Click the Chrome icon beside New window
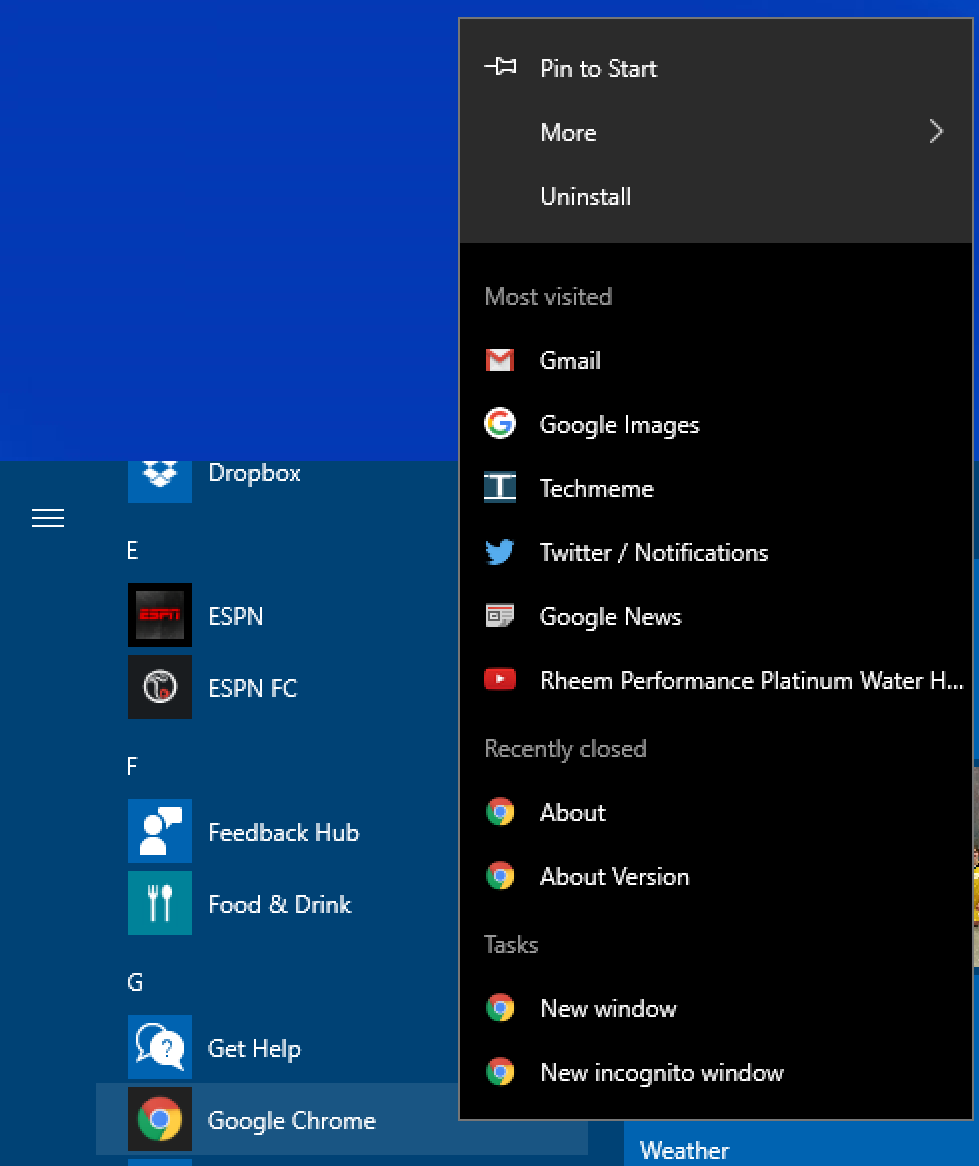 click(500, 1008)
